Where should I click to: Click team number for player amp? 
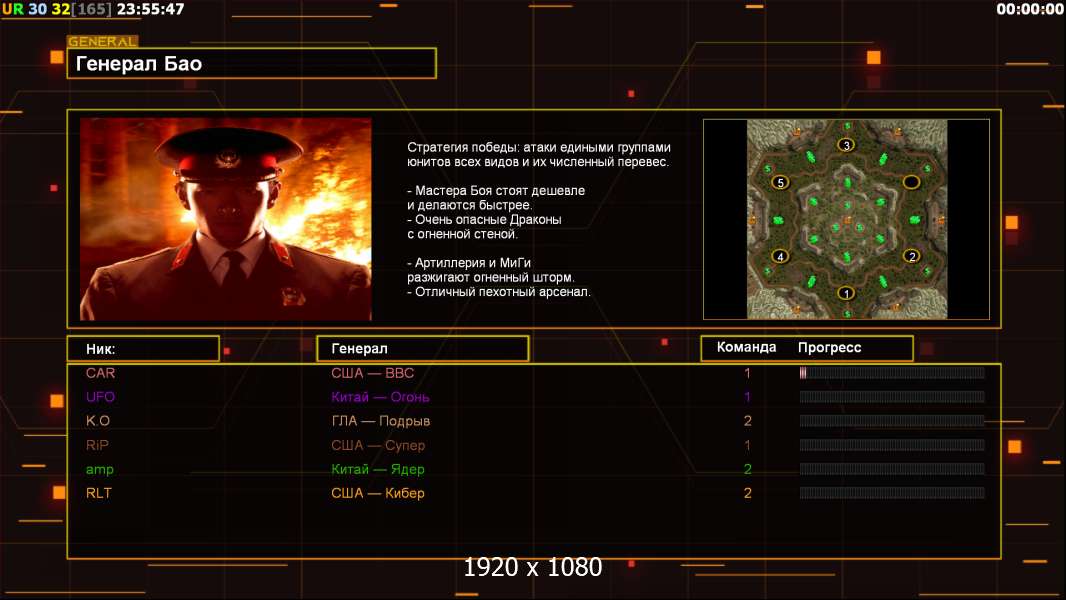(x=747, y=469)
